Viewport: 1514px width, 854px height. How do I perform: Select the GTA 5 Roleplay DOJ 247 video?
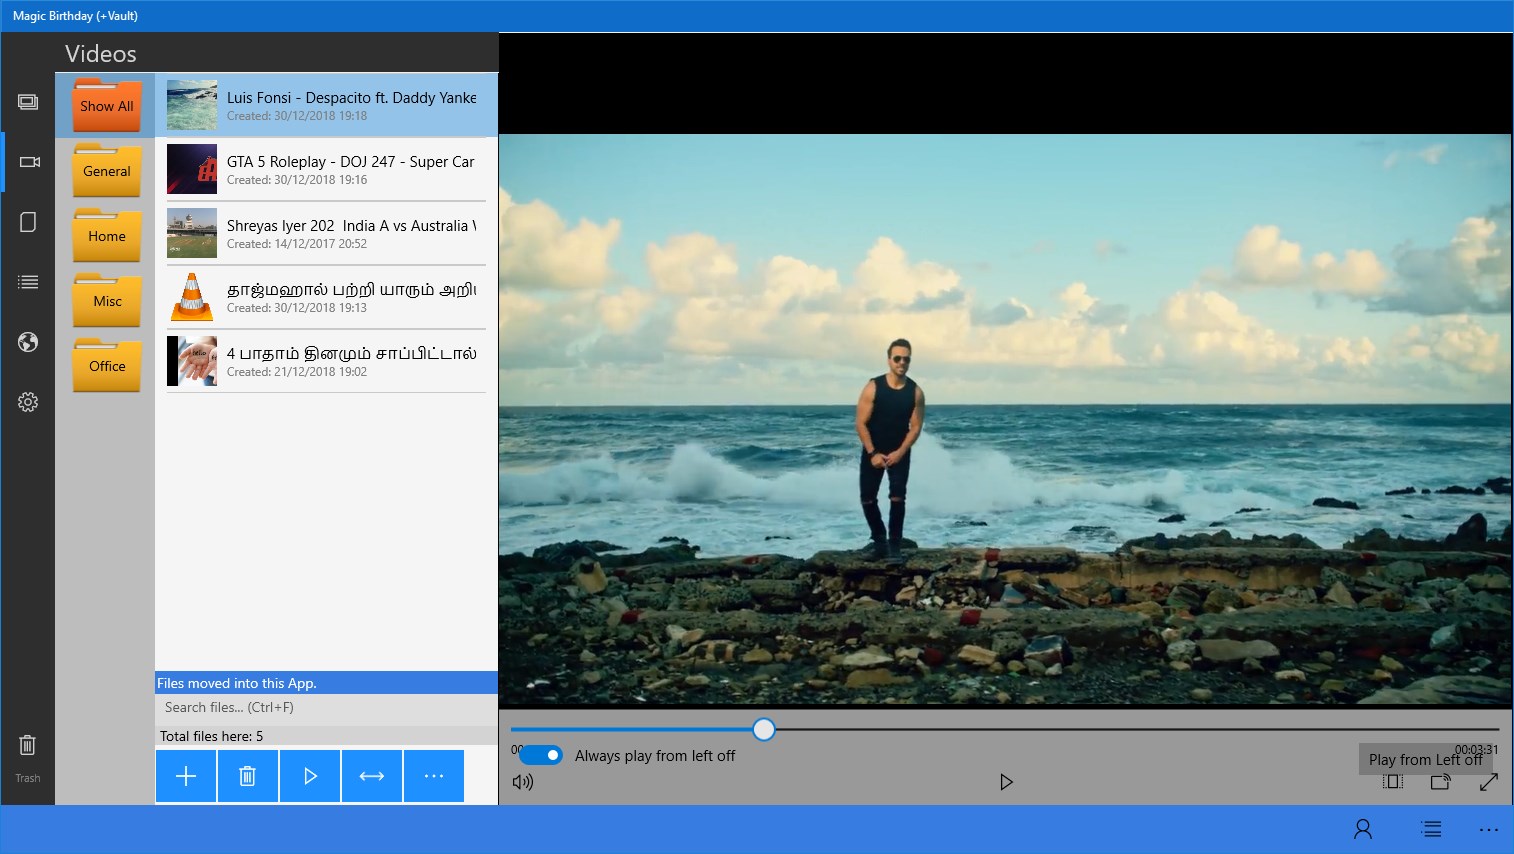[x=326, y=169]
